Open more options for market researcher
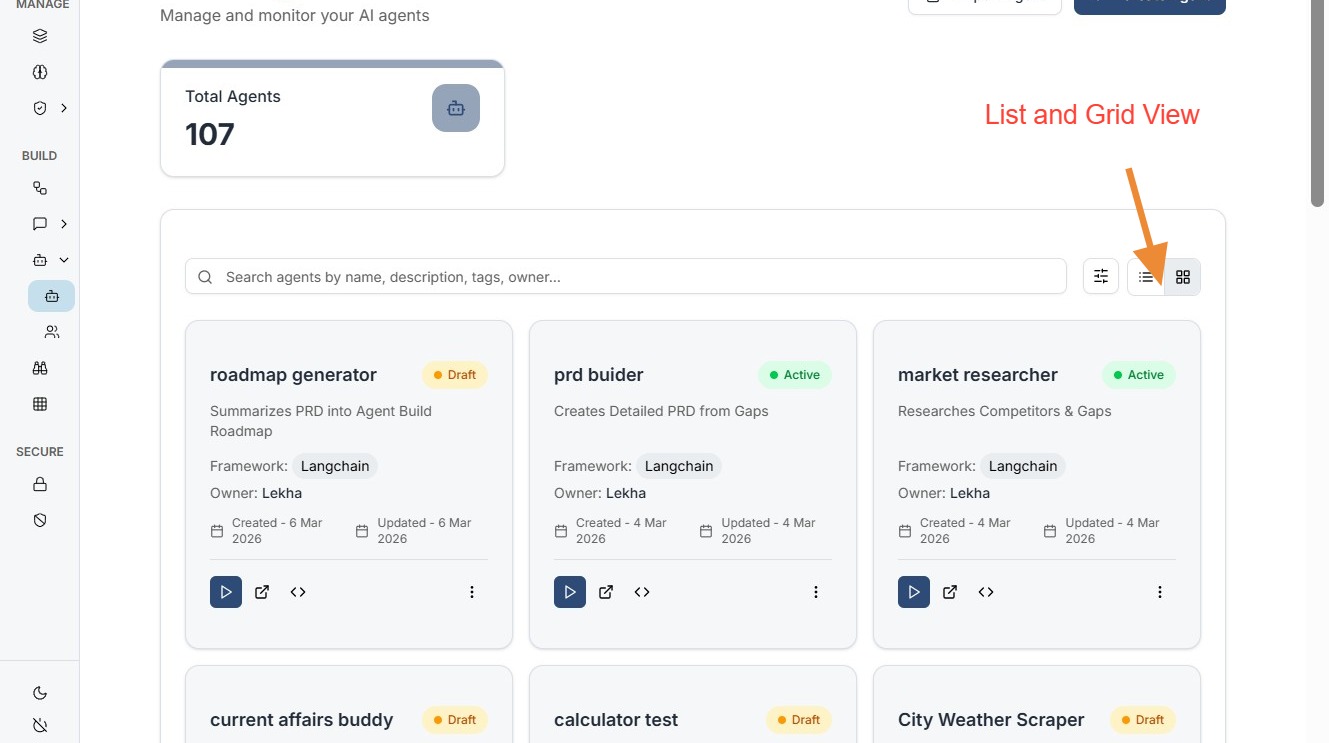Screen dimensions: 1329x743 [1160, 592]
